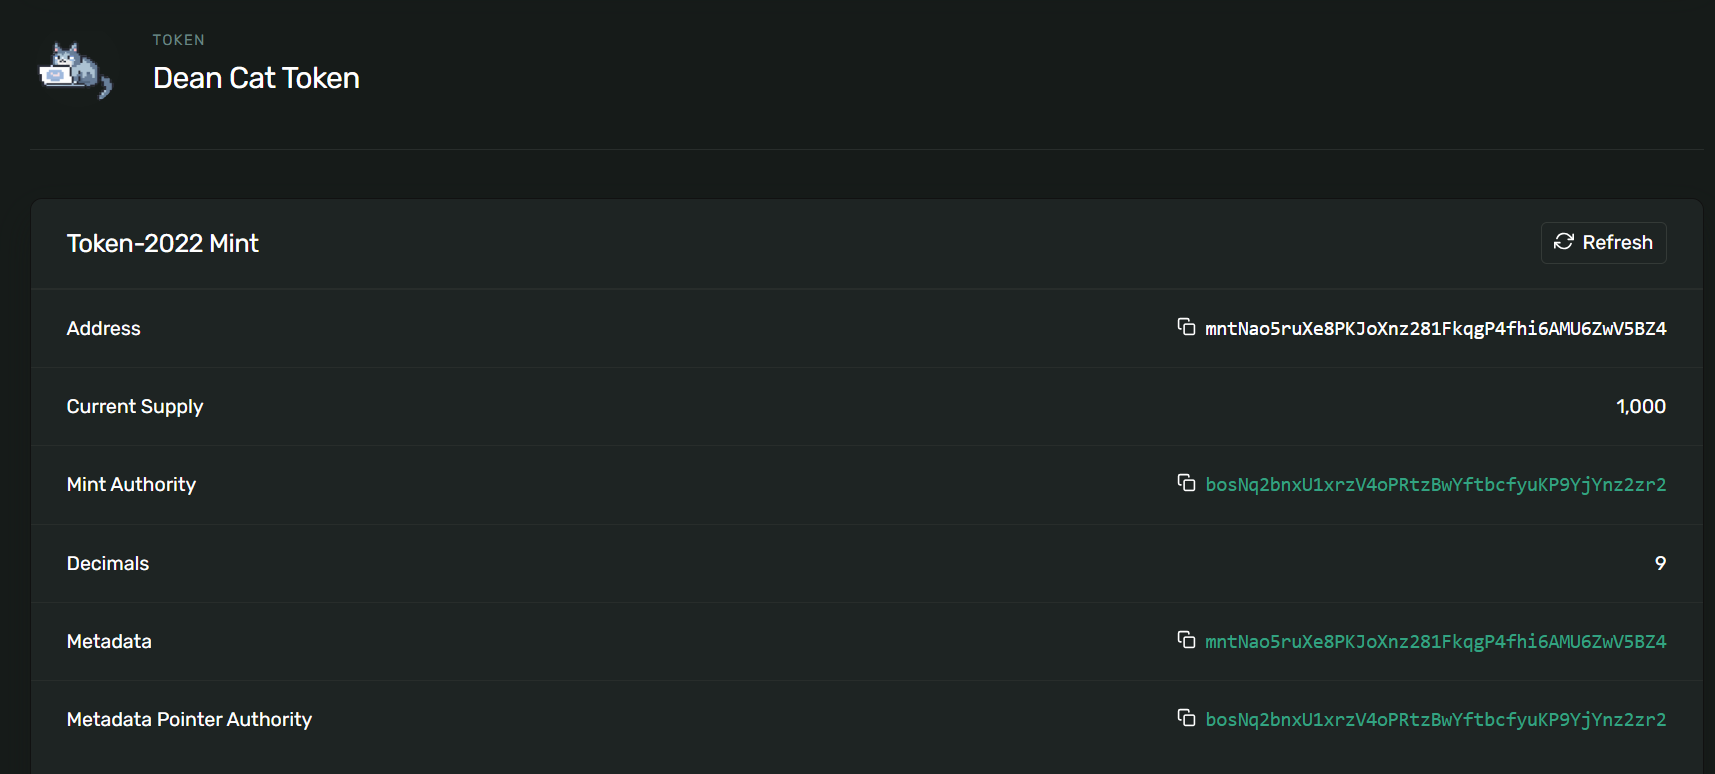This screenshot has height=774, width=1715.
Task: Copy the Mint Authority address
Action: [1186, 483]
